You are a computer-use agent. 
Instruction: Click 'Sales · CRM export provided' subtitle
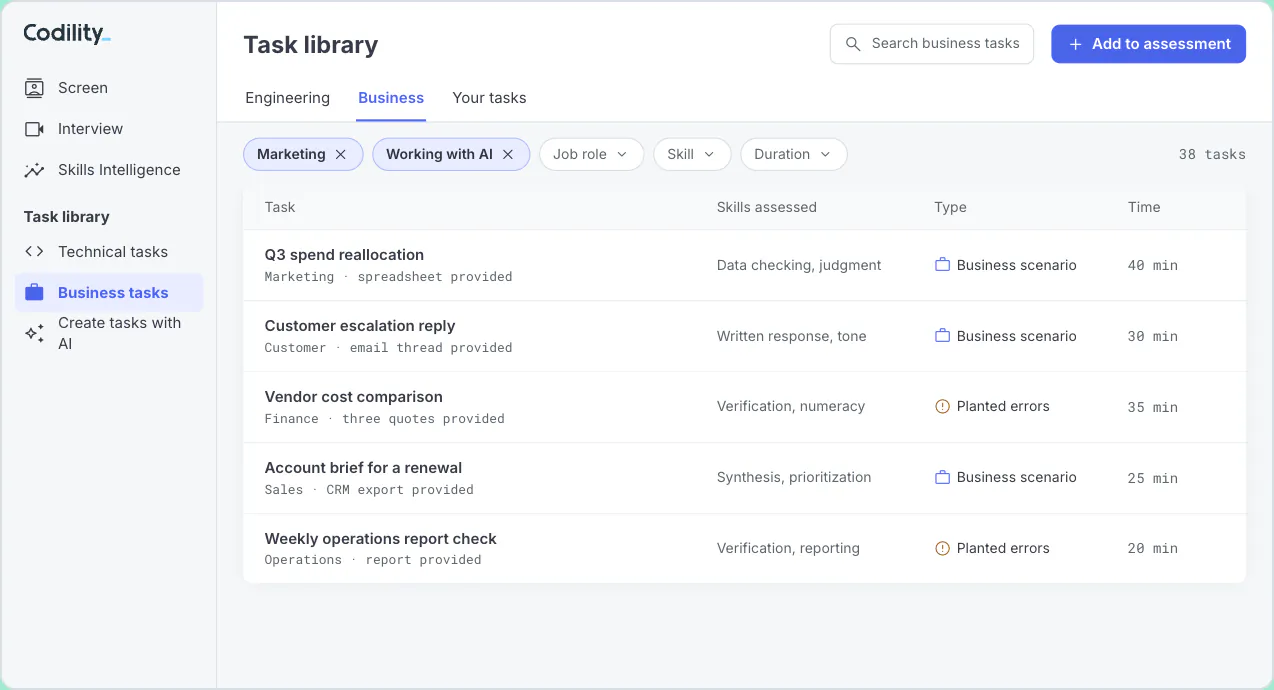pyautogui.click(x=369, y=490)
